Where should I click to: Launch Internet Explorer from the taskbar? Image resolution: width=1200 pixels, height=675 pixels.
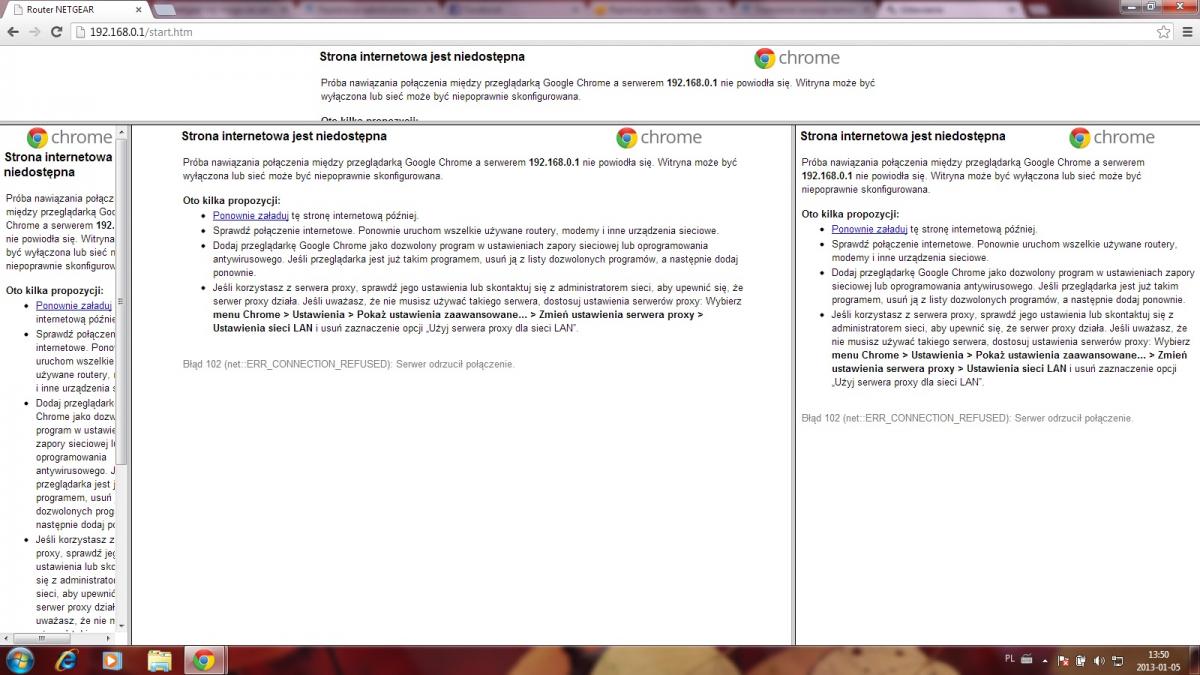[x=67, y=660]
